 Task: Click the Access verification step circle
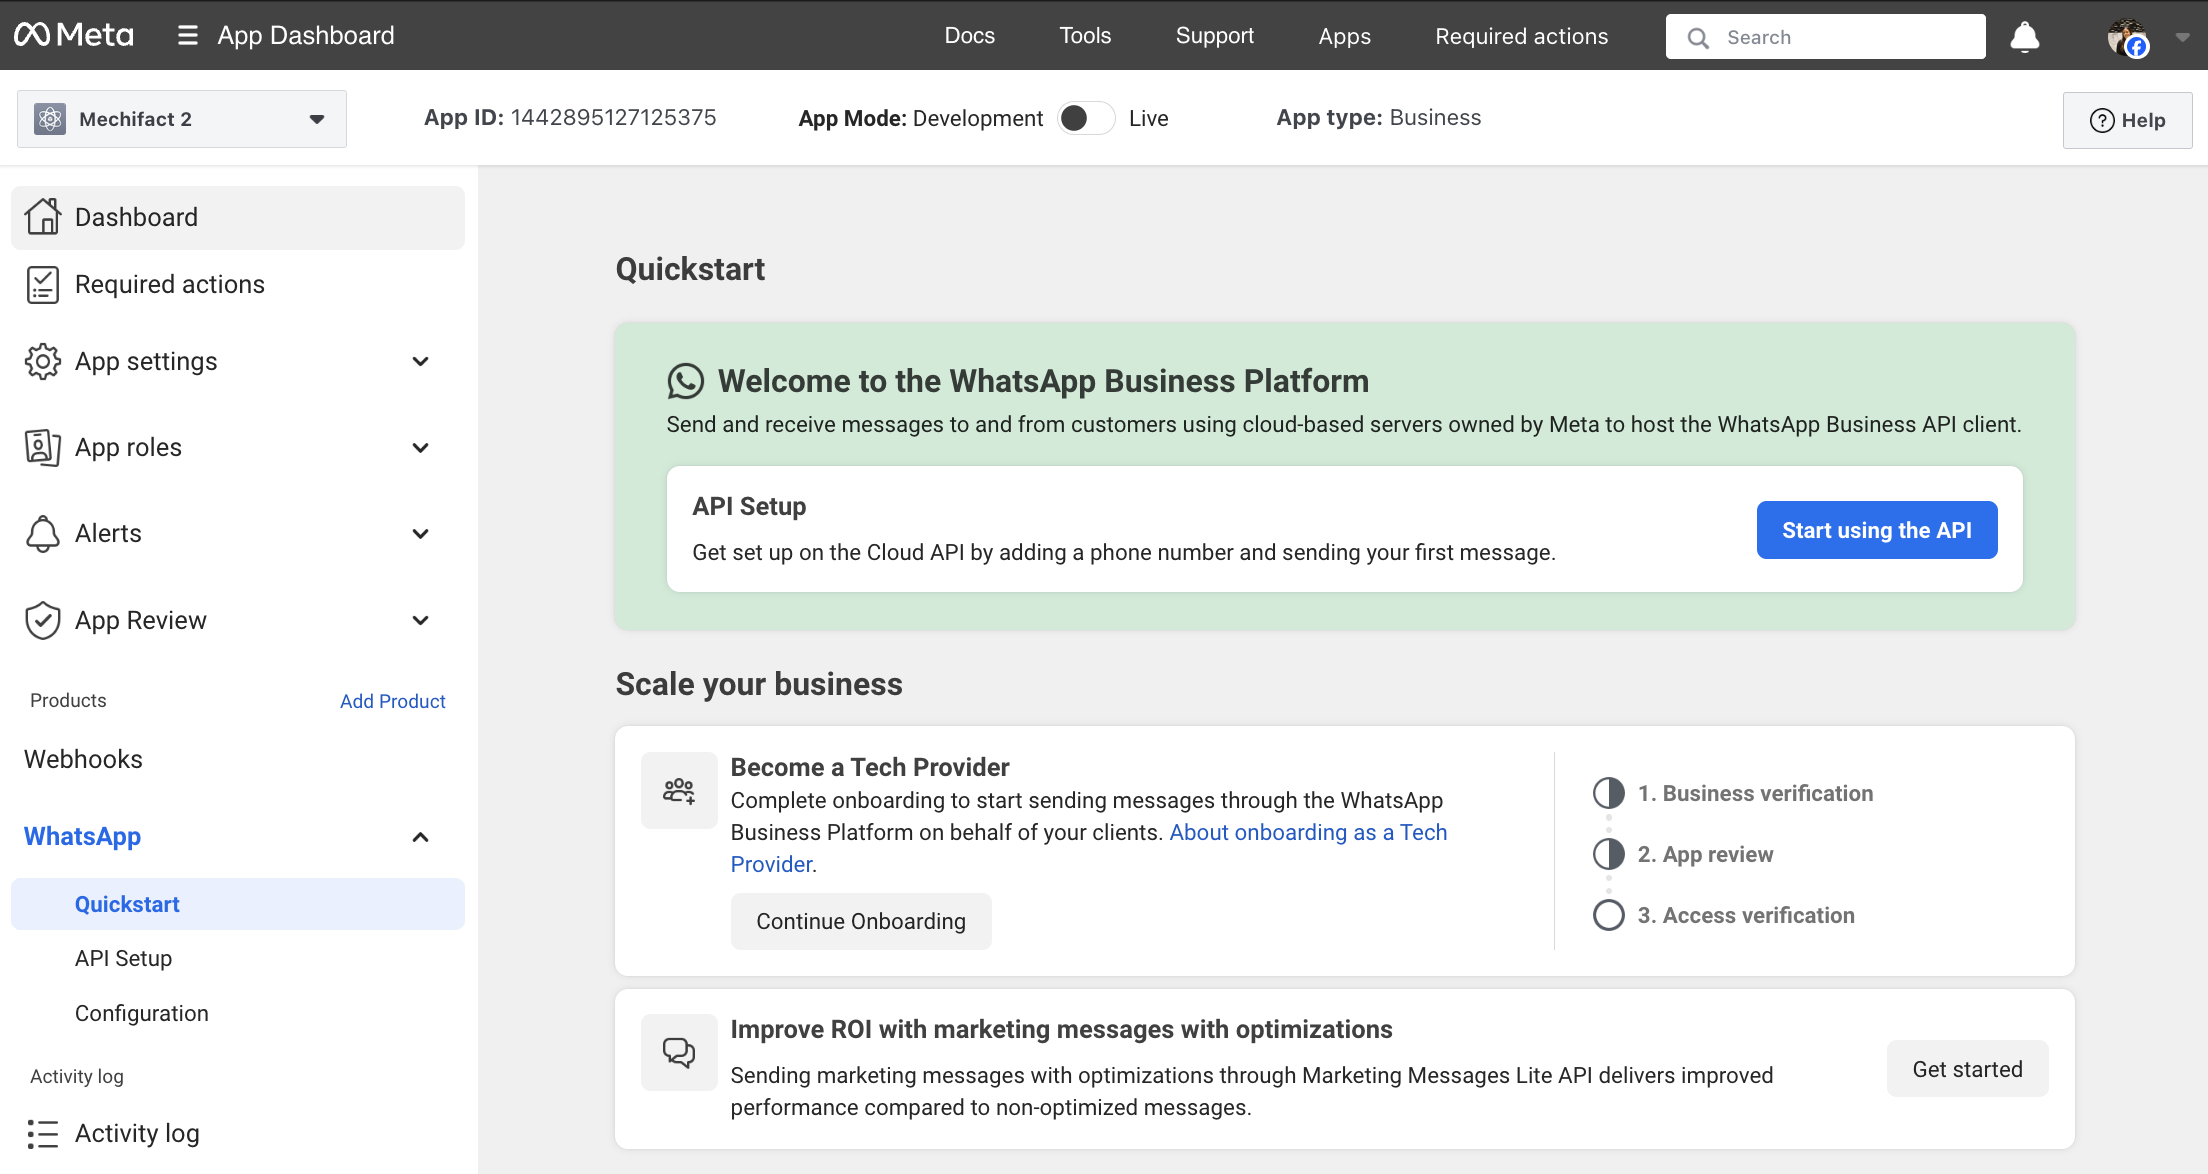pos(1608,914)
